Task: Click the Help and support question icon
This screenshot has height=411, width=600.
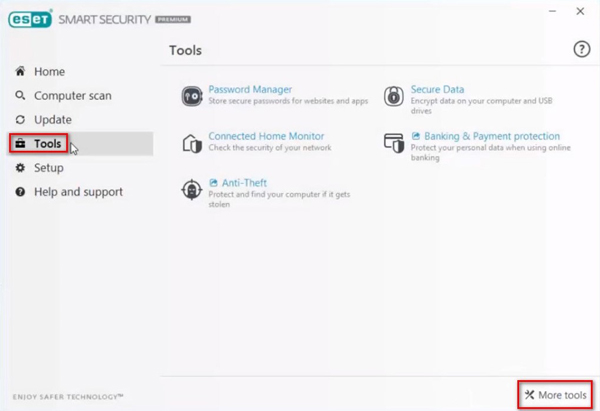Action: [x=20, y=192]
